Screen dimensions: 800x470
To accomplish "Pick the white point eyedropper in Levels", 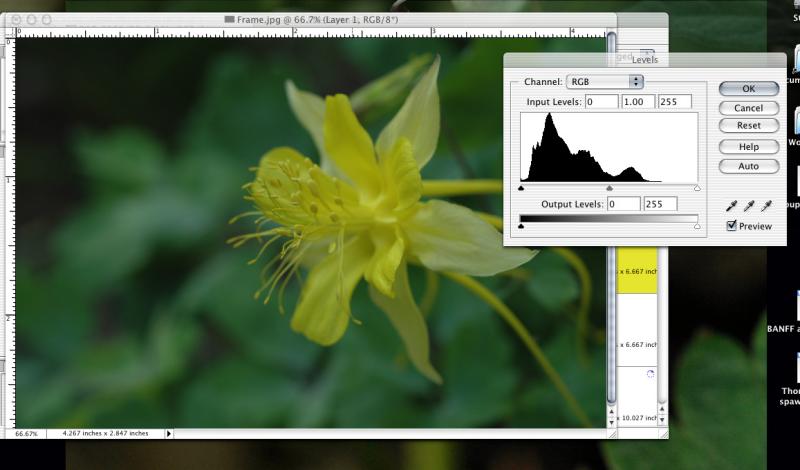I will [766, 206].
